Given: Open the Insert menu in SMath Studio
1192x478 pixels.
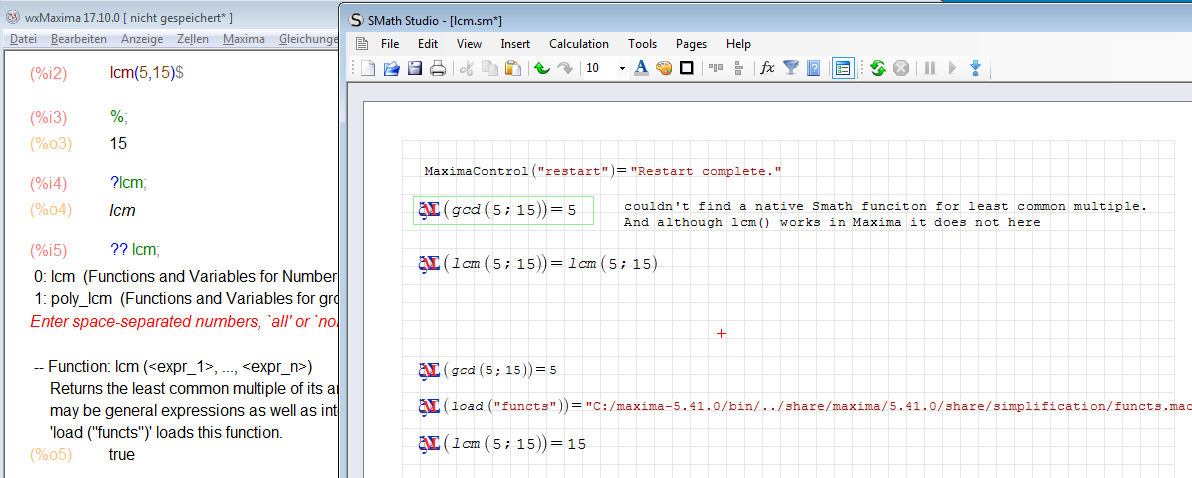Looking at the screenshot, I should pyautogui.click(x=515, y=44).
